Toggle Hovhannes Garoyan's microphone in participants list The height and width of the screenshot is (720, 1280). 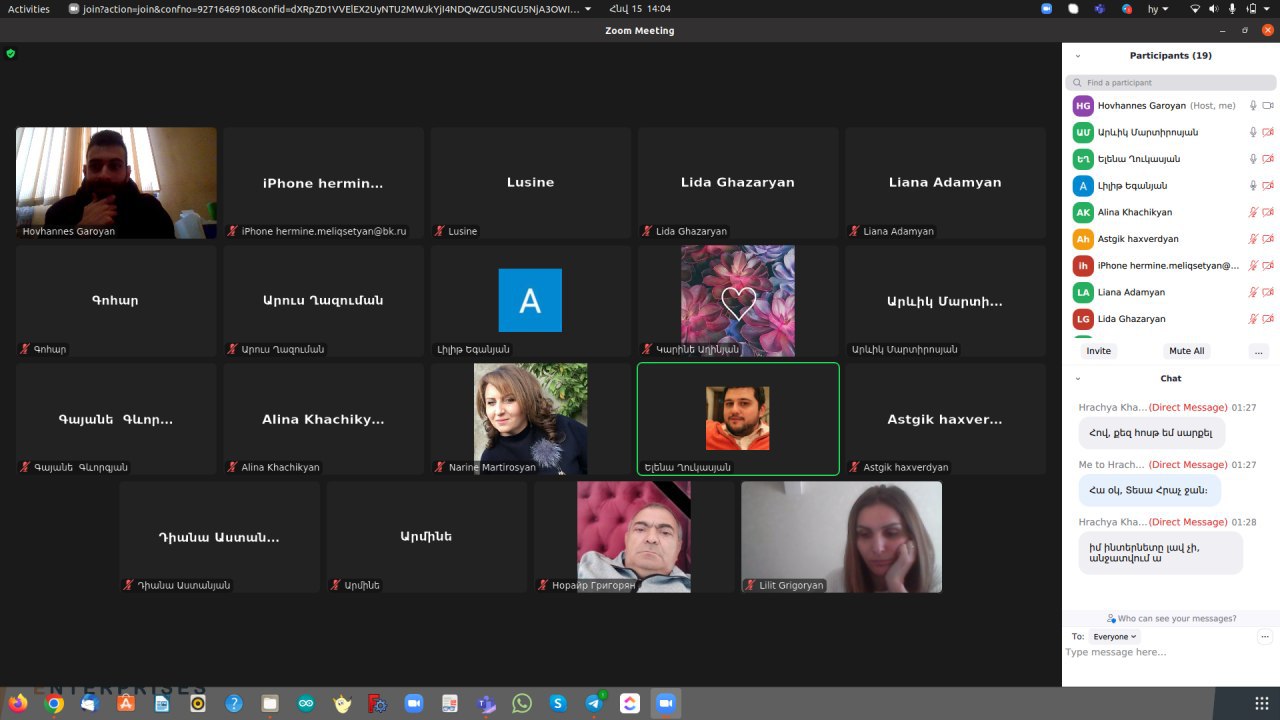1253,105
